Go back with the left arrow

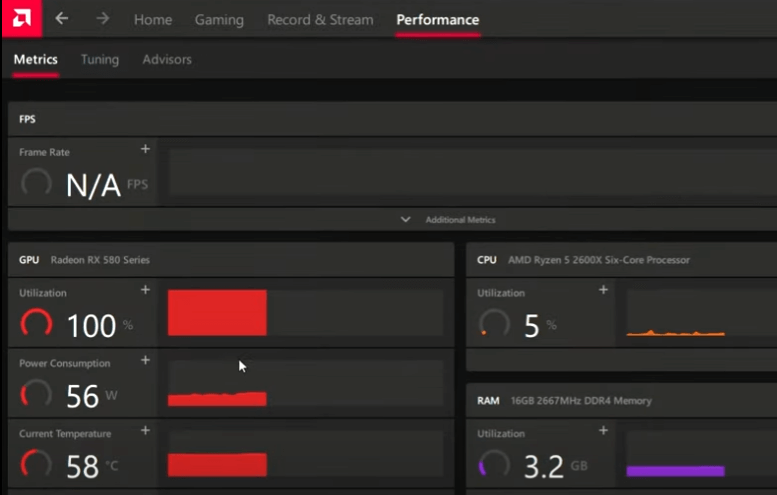click(62, 19)
